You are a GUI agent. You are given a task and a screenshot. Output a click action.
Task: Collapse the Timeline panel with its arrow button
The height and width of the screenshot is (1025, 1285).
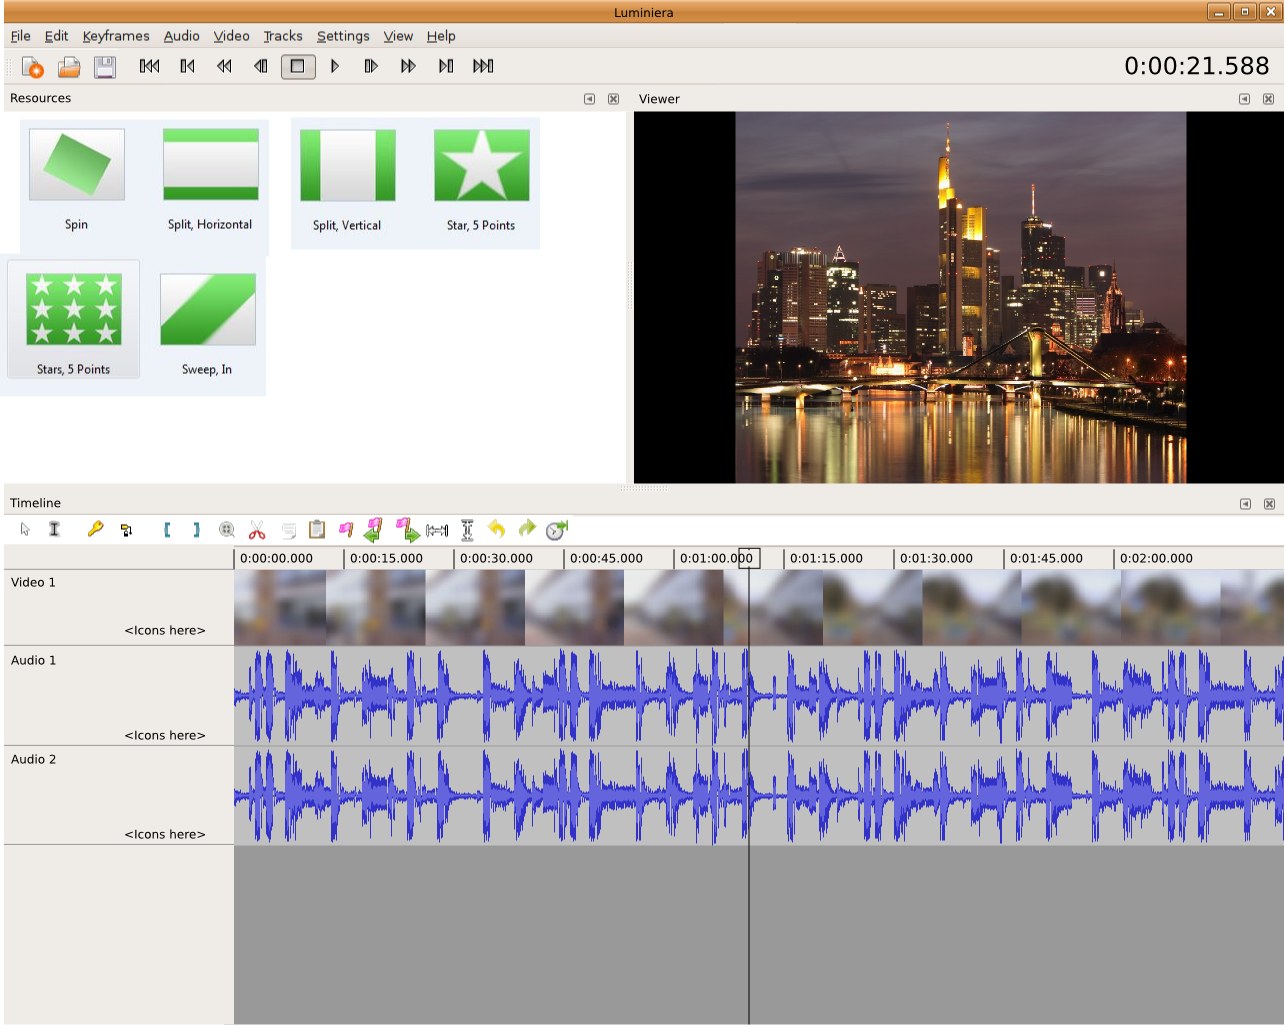coord(1245,504)
